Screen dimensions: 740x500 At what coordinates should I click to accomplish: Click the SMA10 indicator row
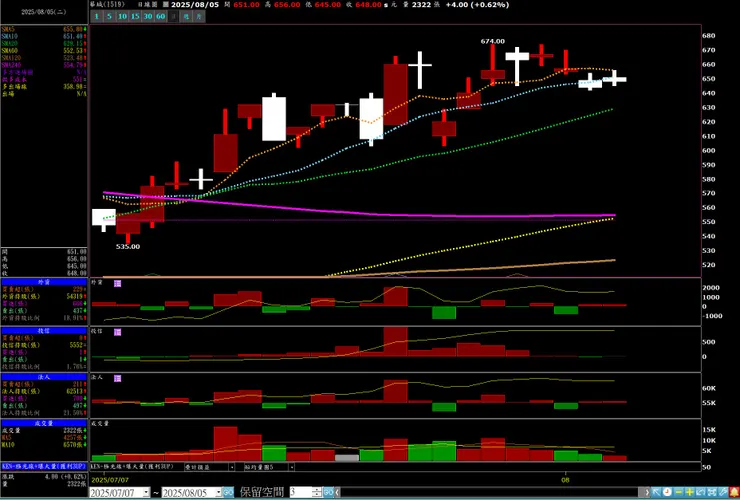[44, 36]
